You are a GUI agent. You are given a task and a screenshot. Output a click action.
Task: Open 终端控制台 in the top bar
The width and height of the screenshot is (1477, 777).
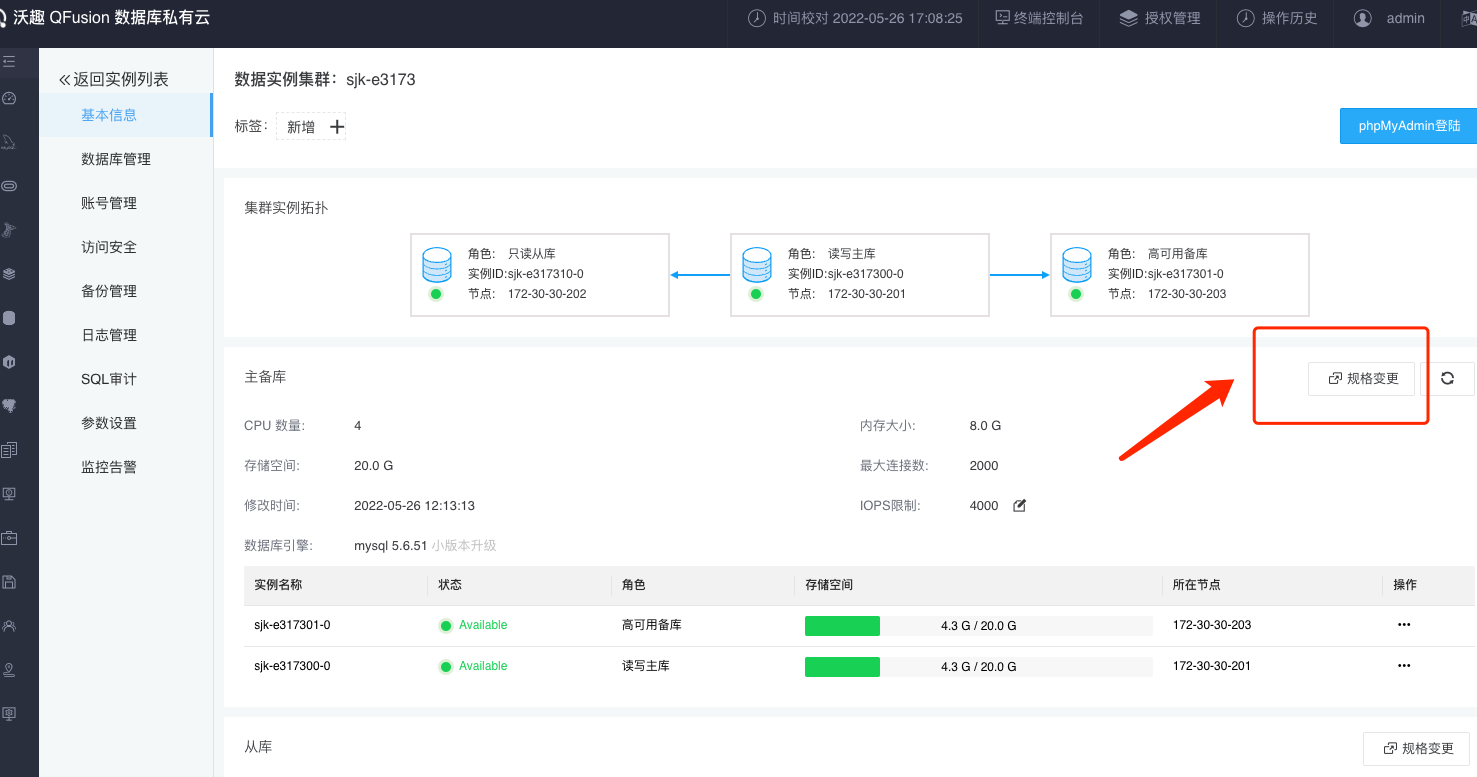1039,18
